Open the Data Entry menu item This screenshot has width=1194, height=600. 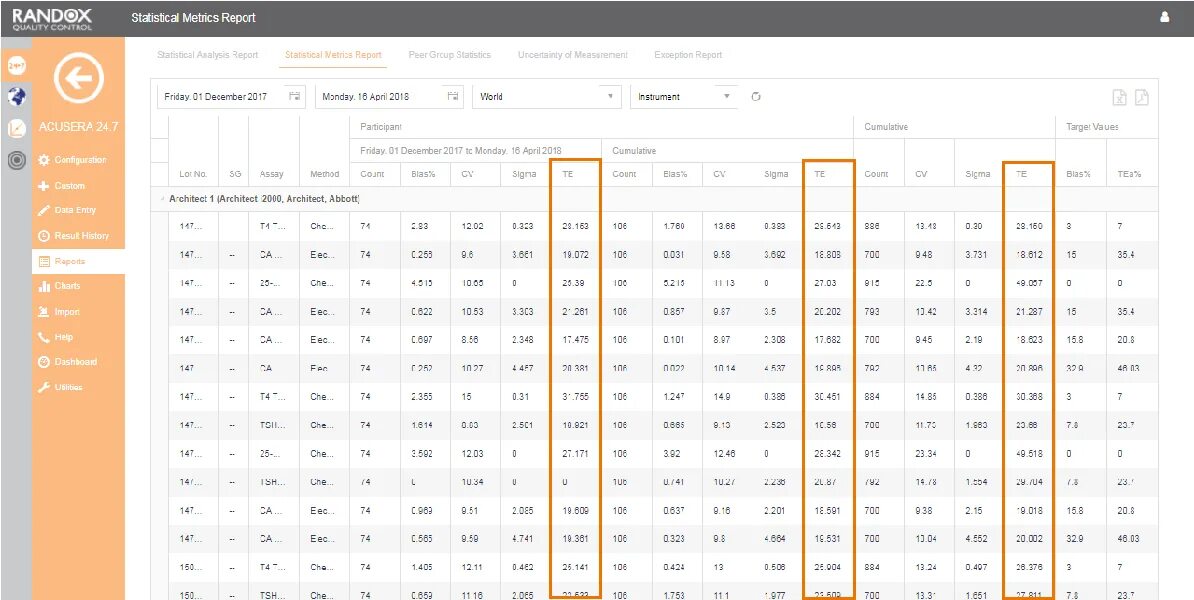click(78, 210)
